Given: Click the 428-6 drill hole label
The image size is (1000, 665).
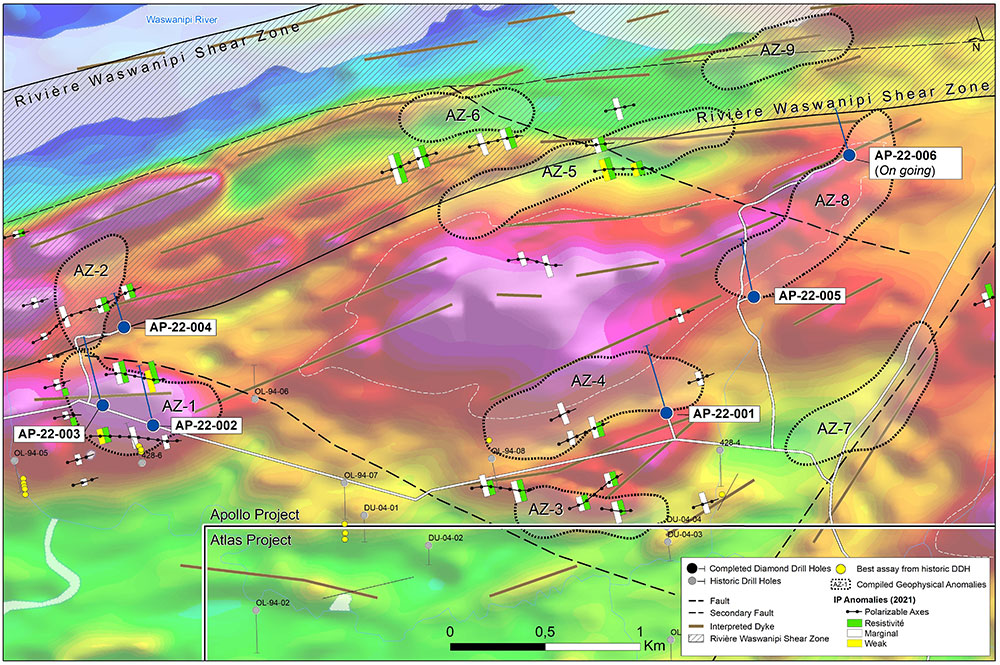Looking at the screenshot, I should click(152, 456).
